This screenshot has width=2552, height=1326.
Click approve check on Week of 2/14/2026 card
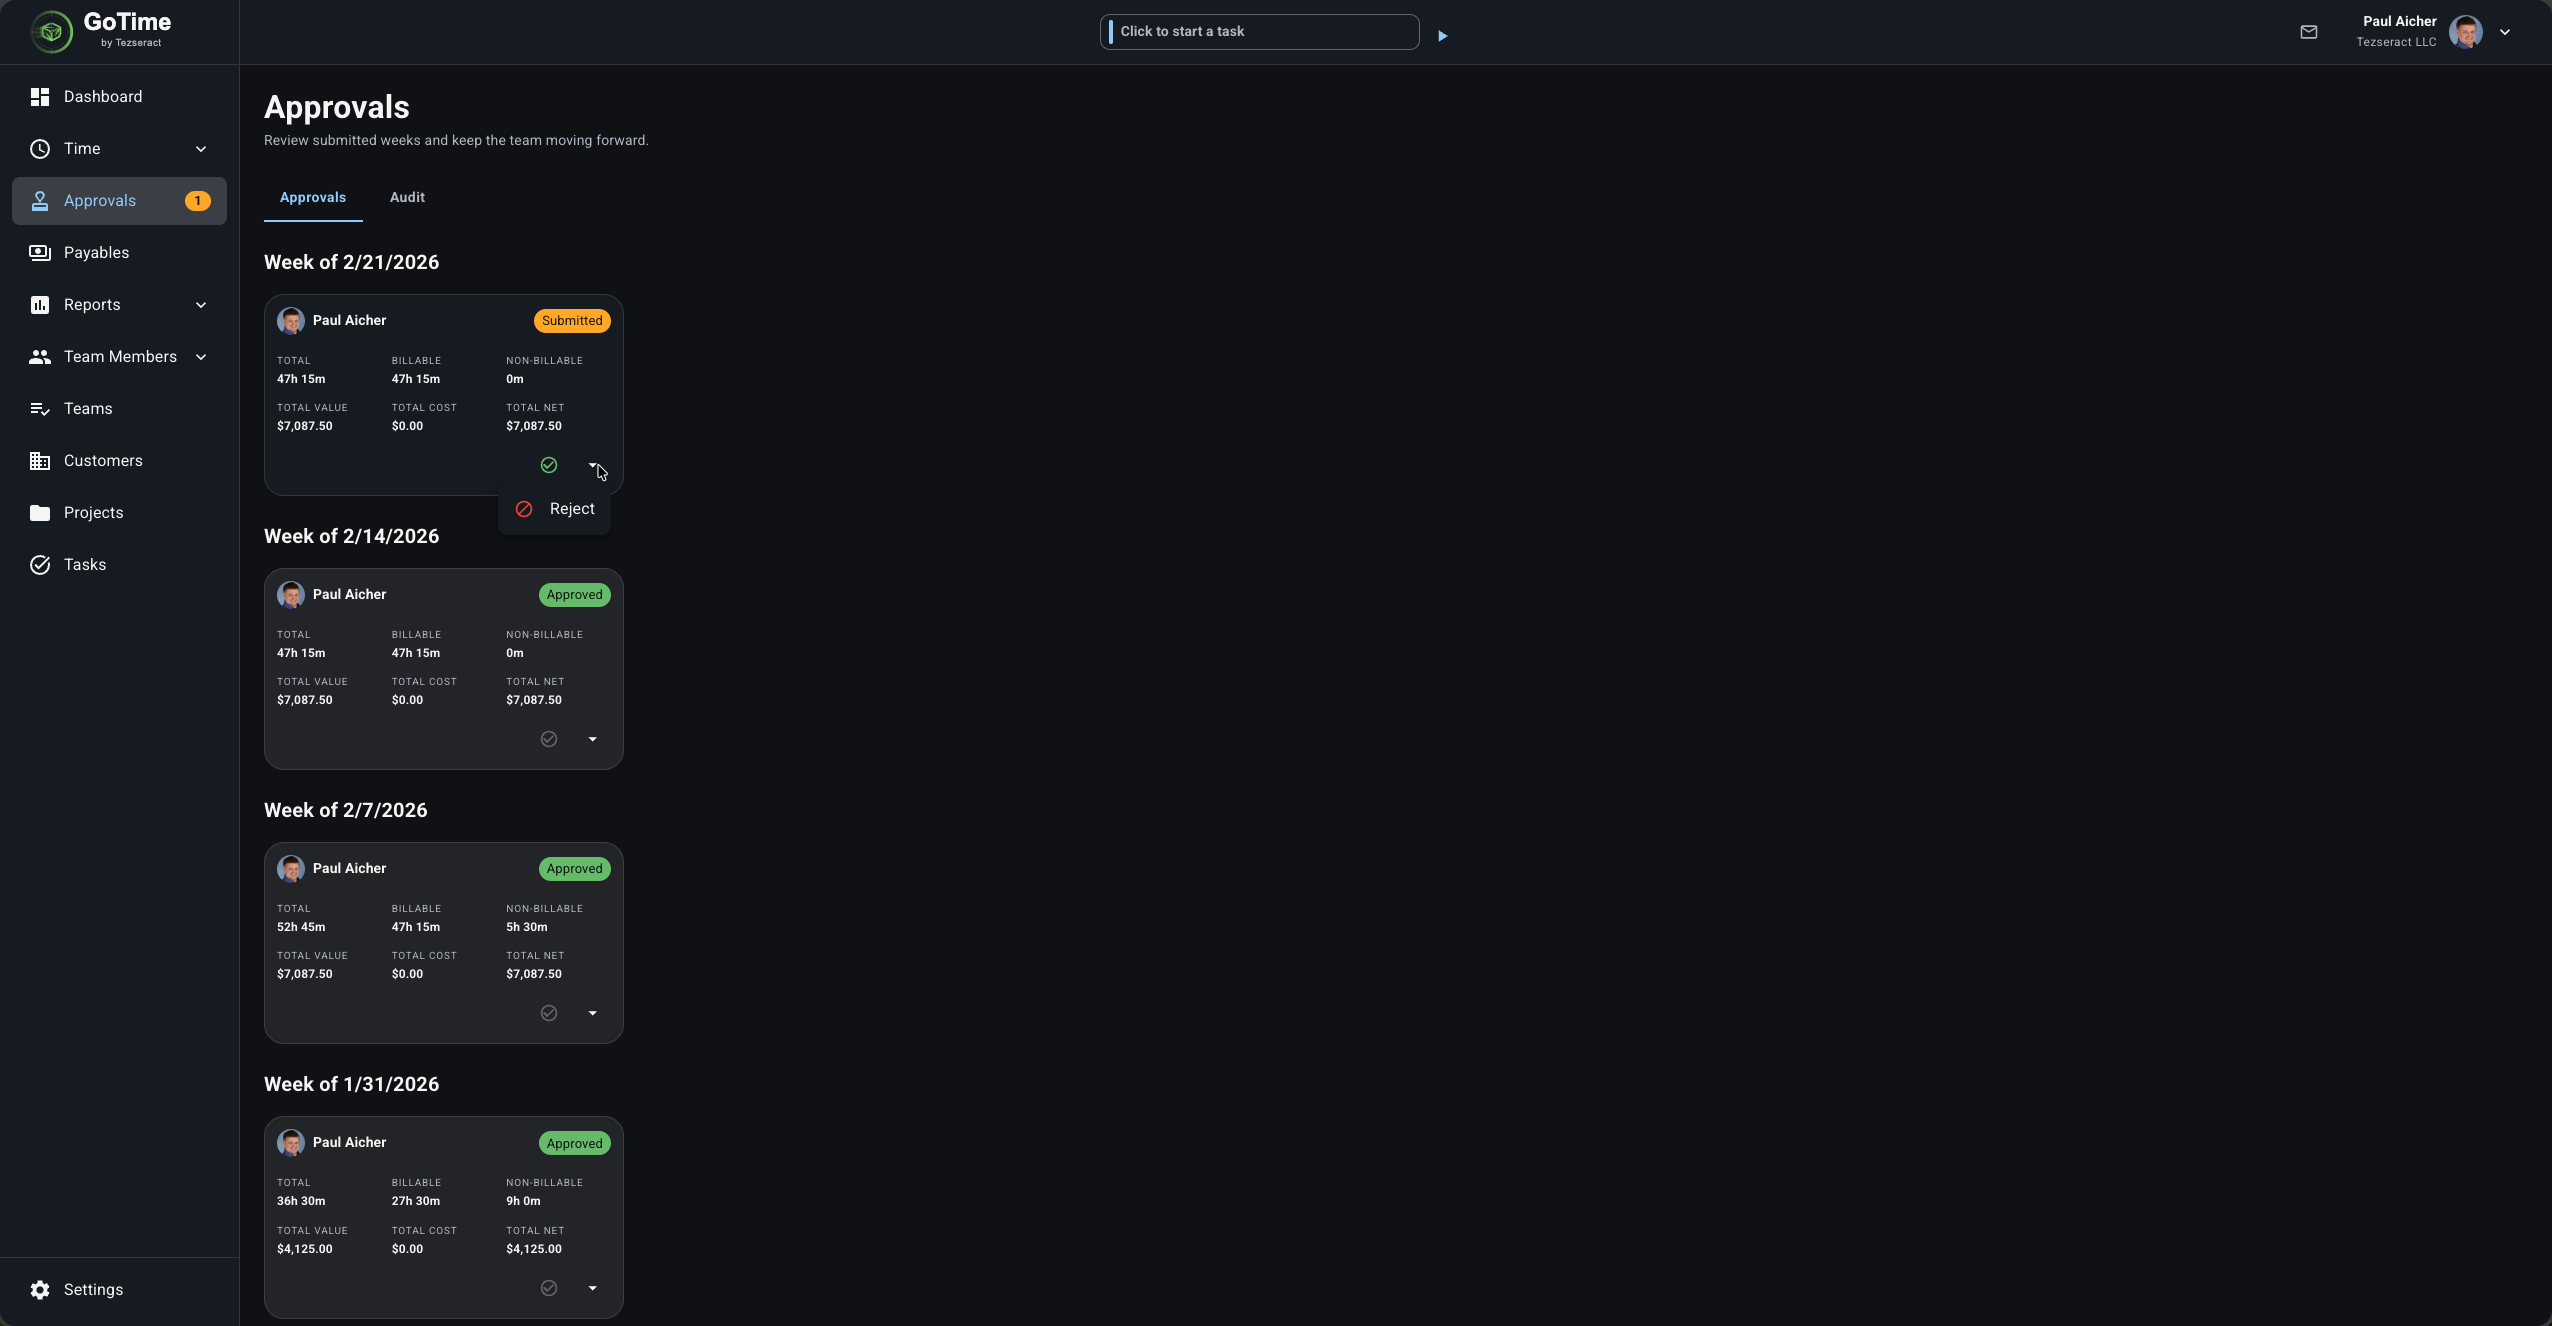click(549, 739)
